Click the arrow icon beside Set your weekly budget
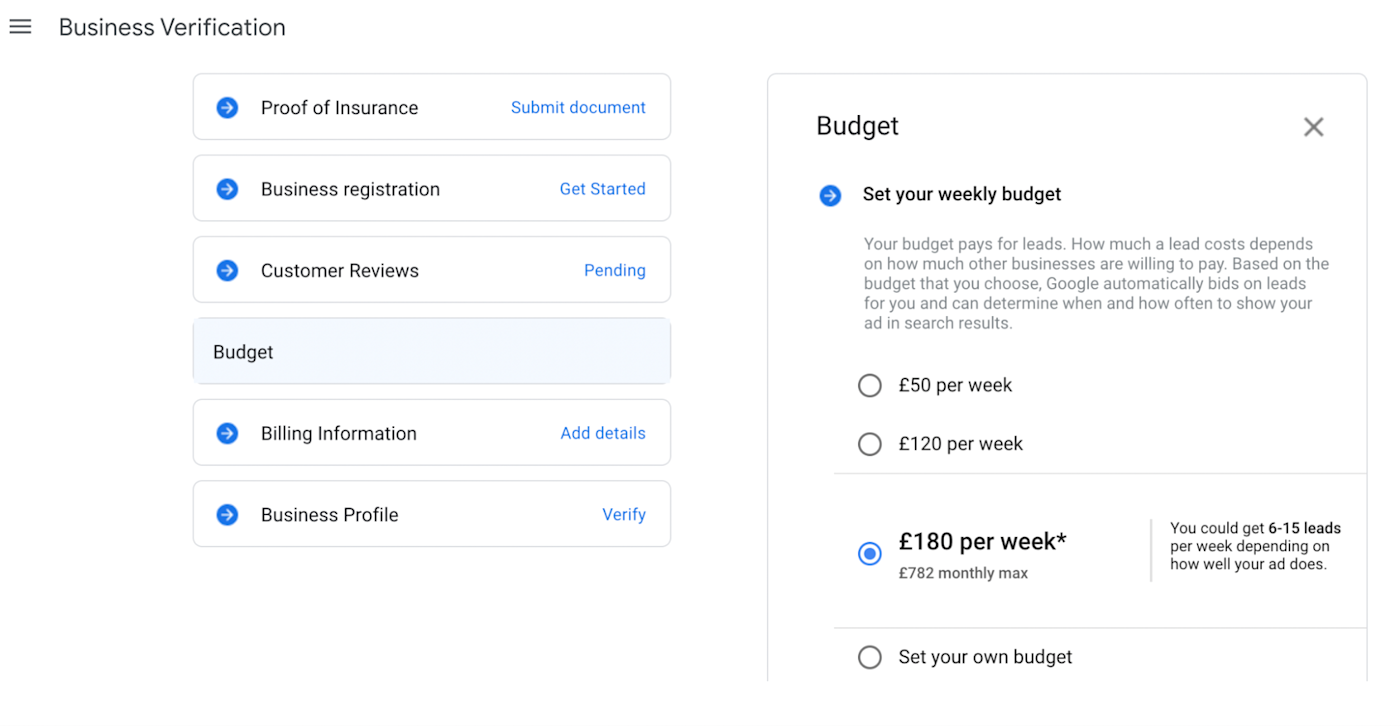Screen dimensions: 1400x726 [830, 195]
